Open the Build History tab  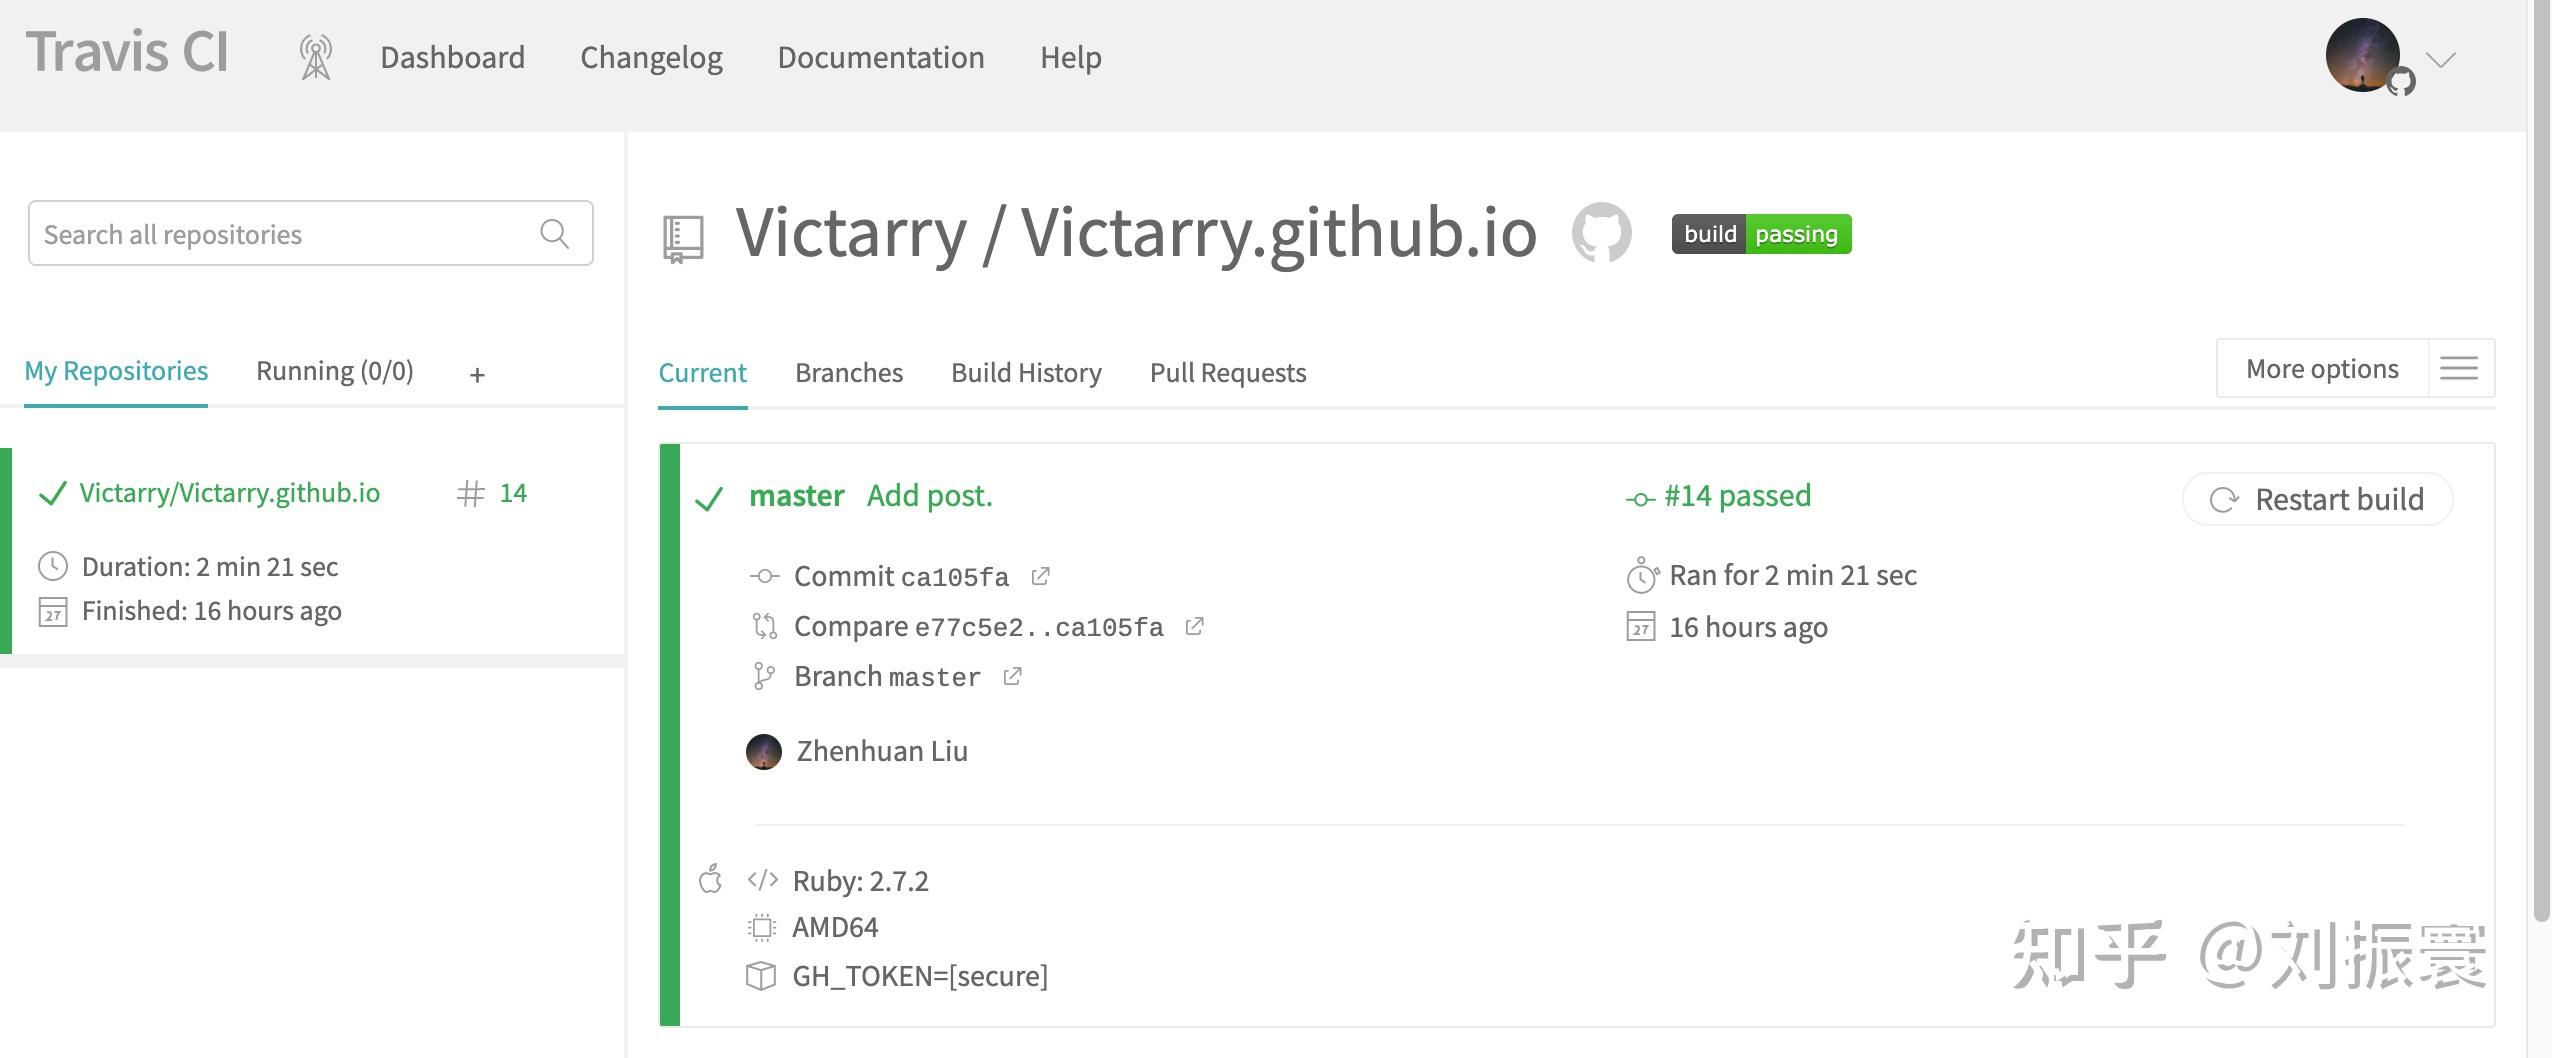tap(1026, 373)
